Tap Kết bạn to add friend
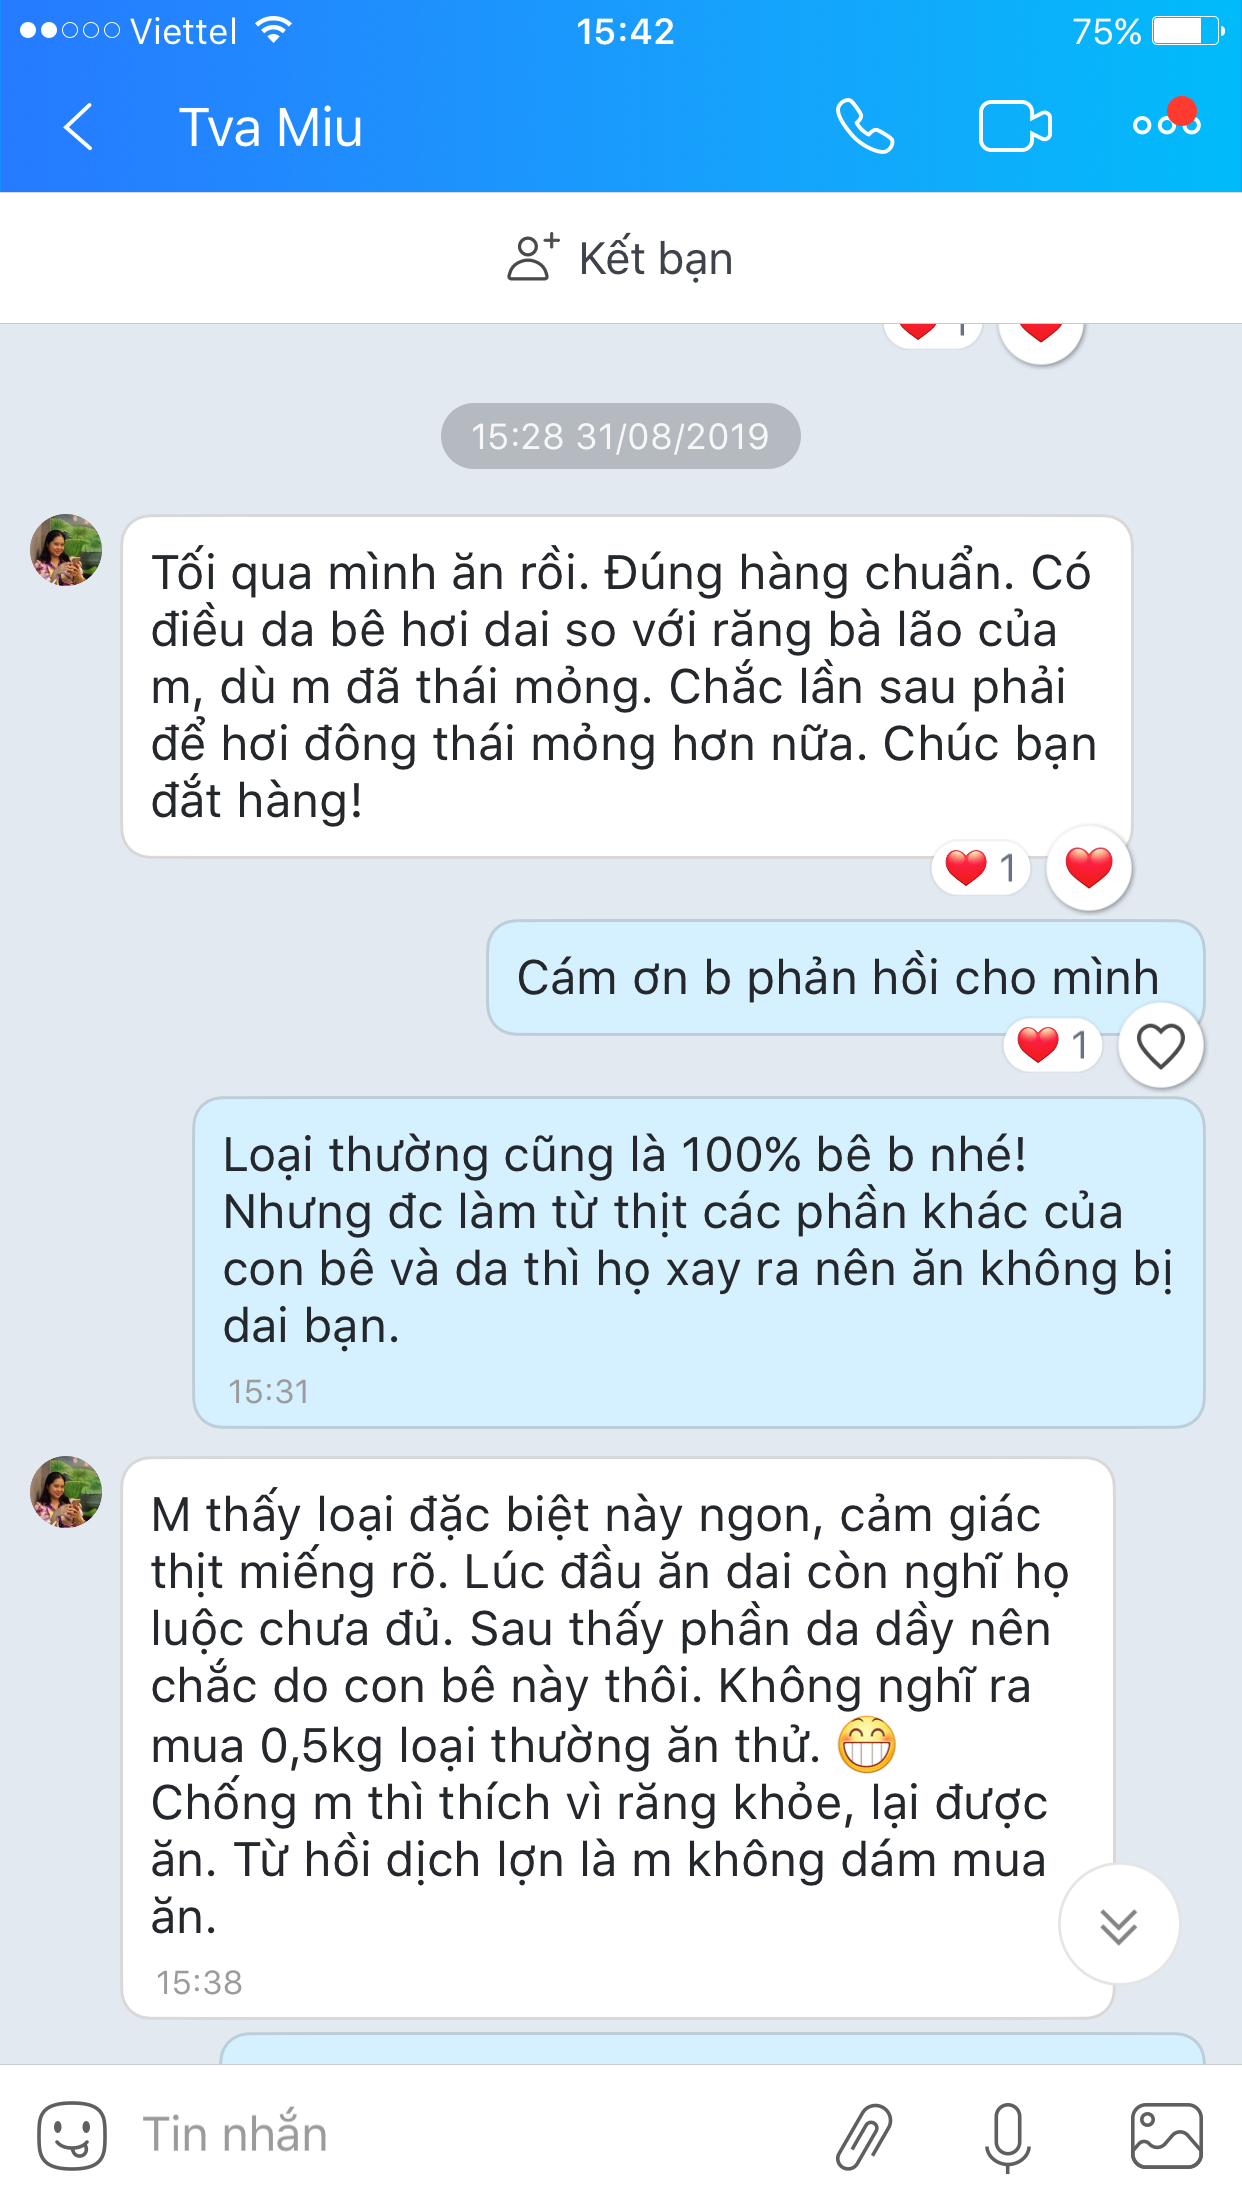The image size is (1242, 2208). point(620,258)
